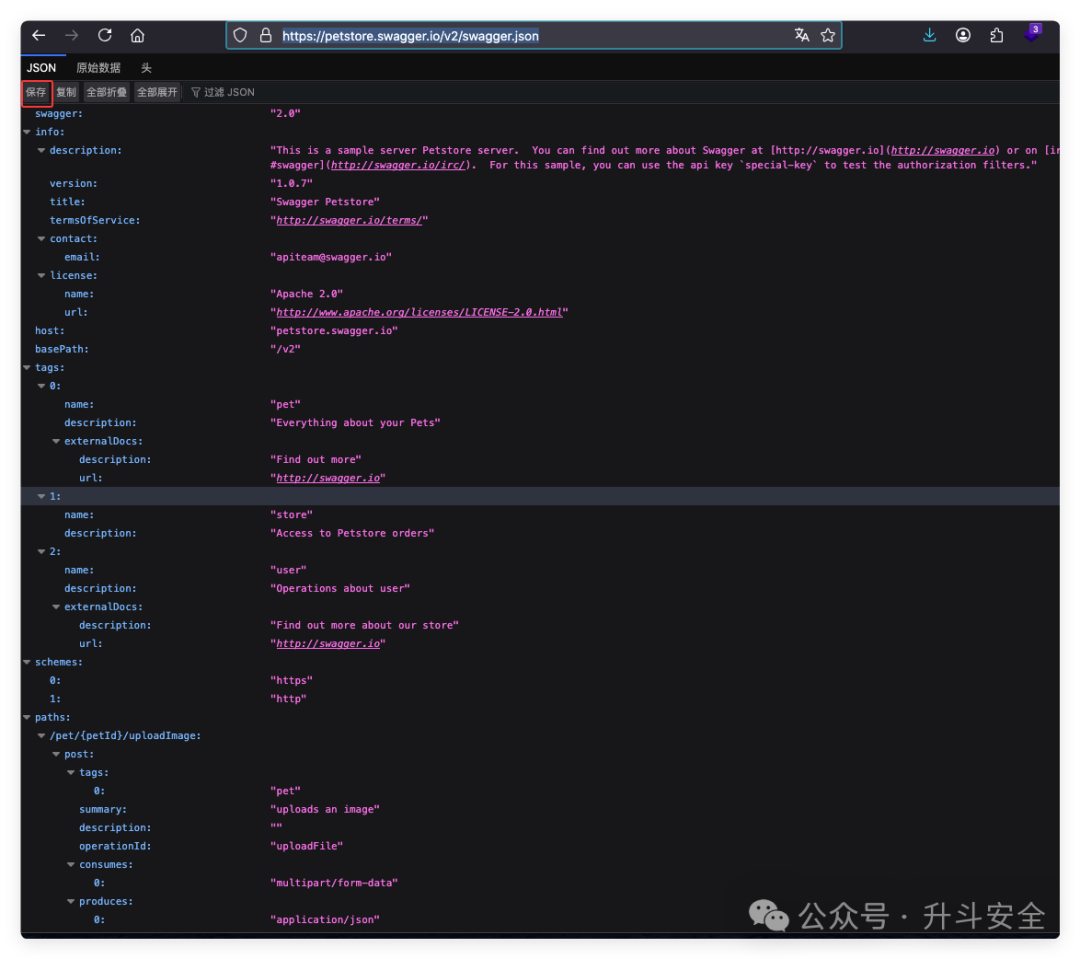Open the extensions puzzle icon
This screenshot has width=1080, height=959.
pos(996,35)
